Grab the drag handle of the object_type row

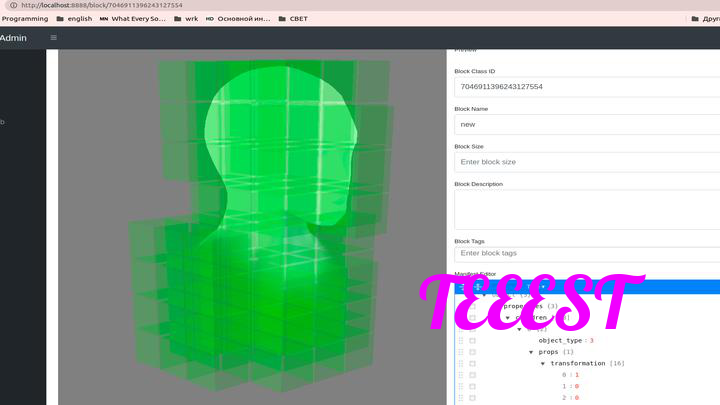(x=461, y=341)
